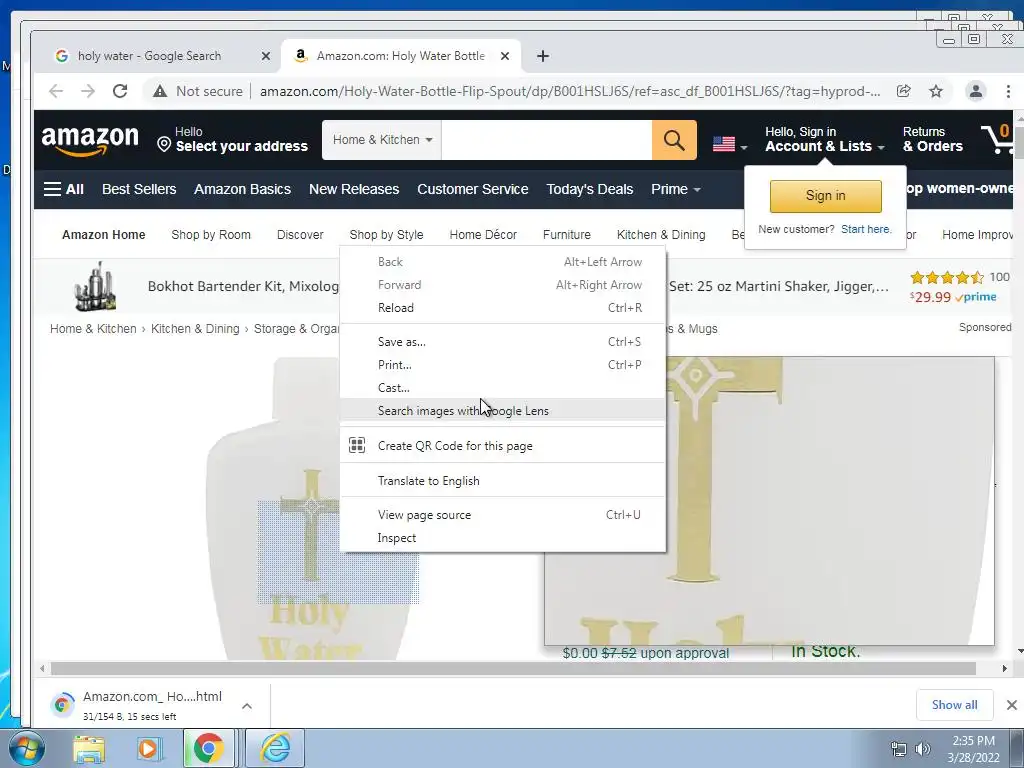Click Kitchen & Dining breadcrumb link
This screenshot has height=768, width=1024.
point(195,328)
